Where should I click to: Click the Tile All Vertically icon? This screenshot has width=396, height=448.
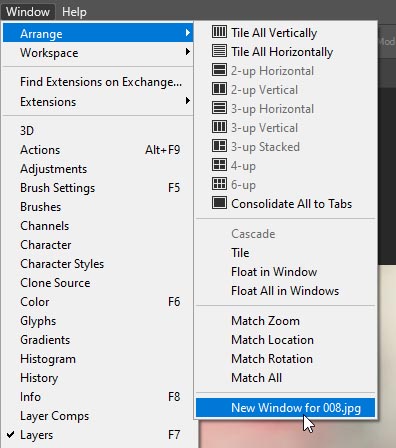[219, 32]
